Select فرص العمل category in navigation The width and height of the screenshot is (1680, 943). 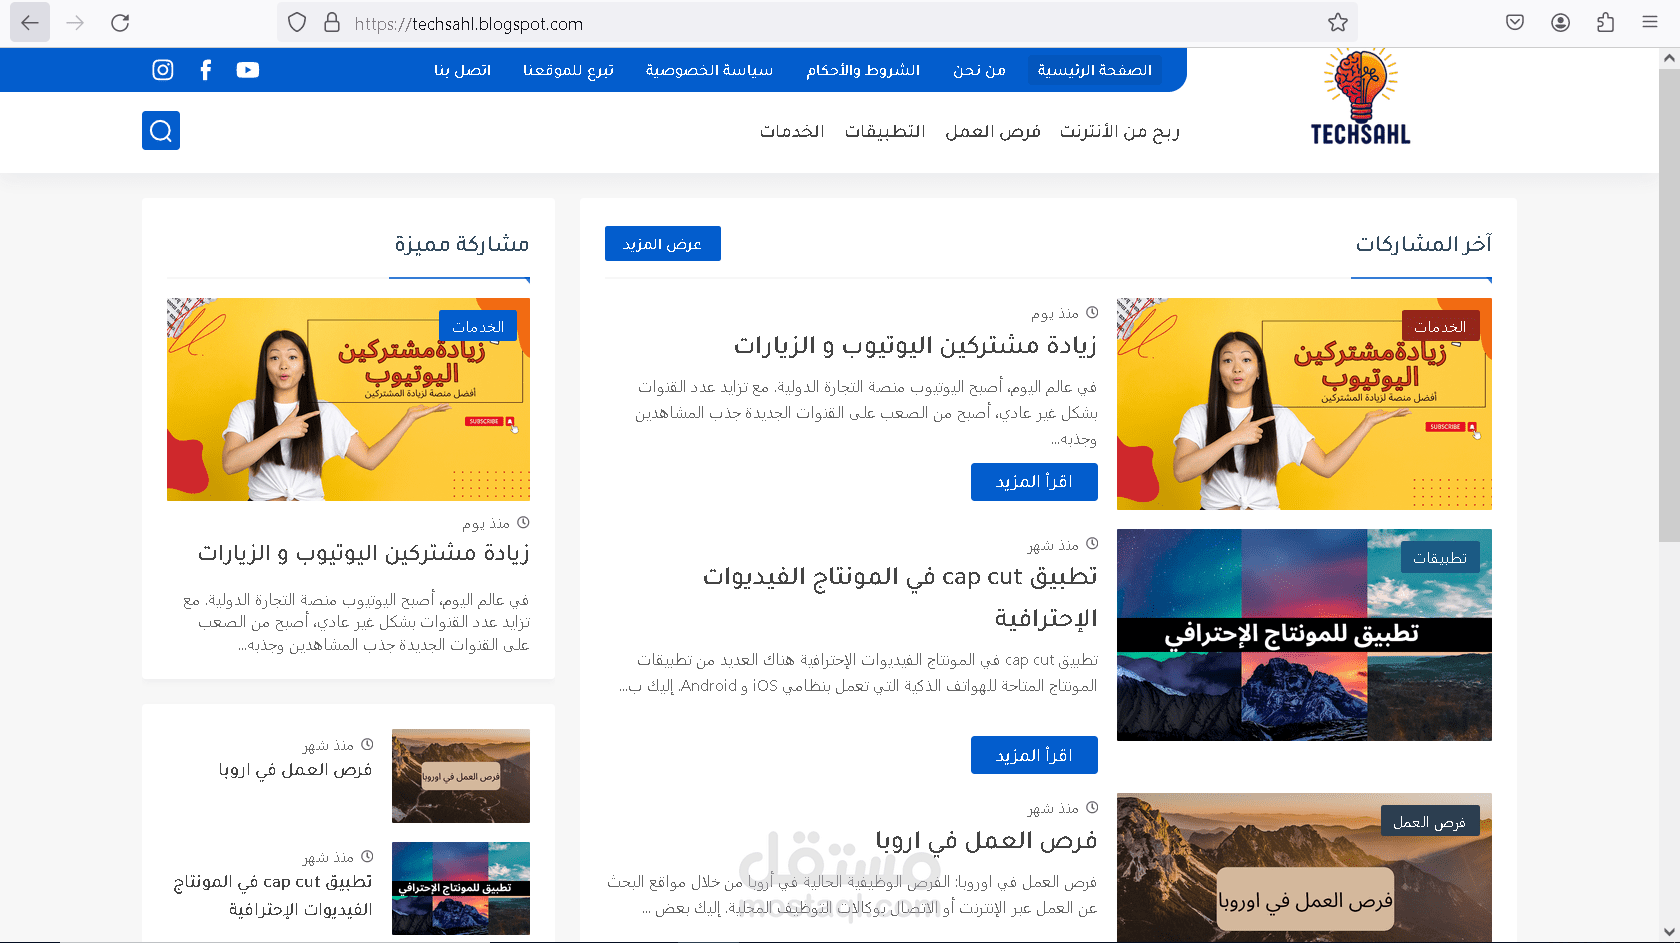click(993, 131)
